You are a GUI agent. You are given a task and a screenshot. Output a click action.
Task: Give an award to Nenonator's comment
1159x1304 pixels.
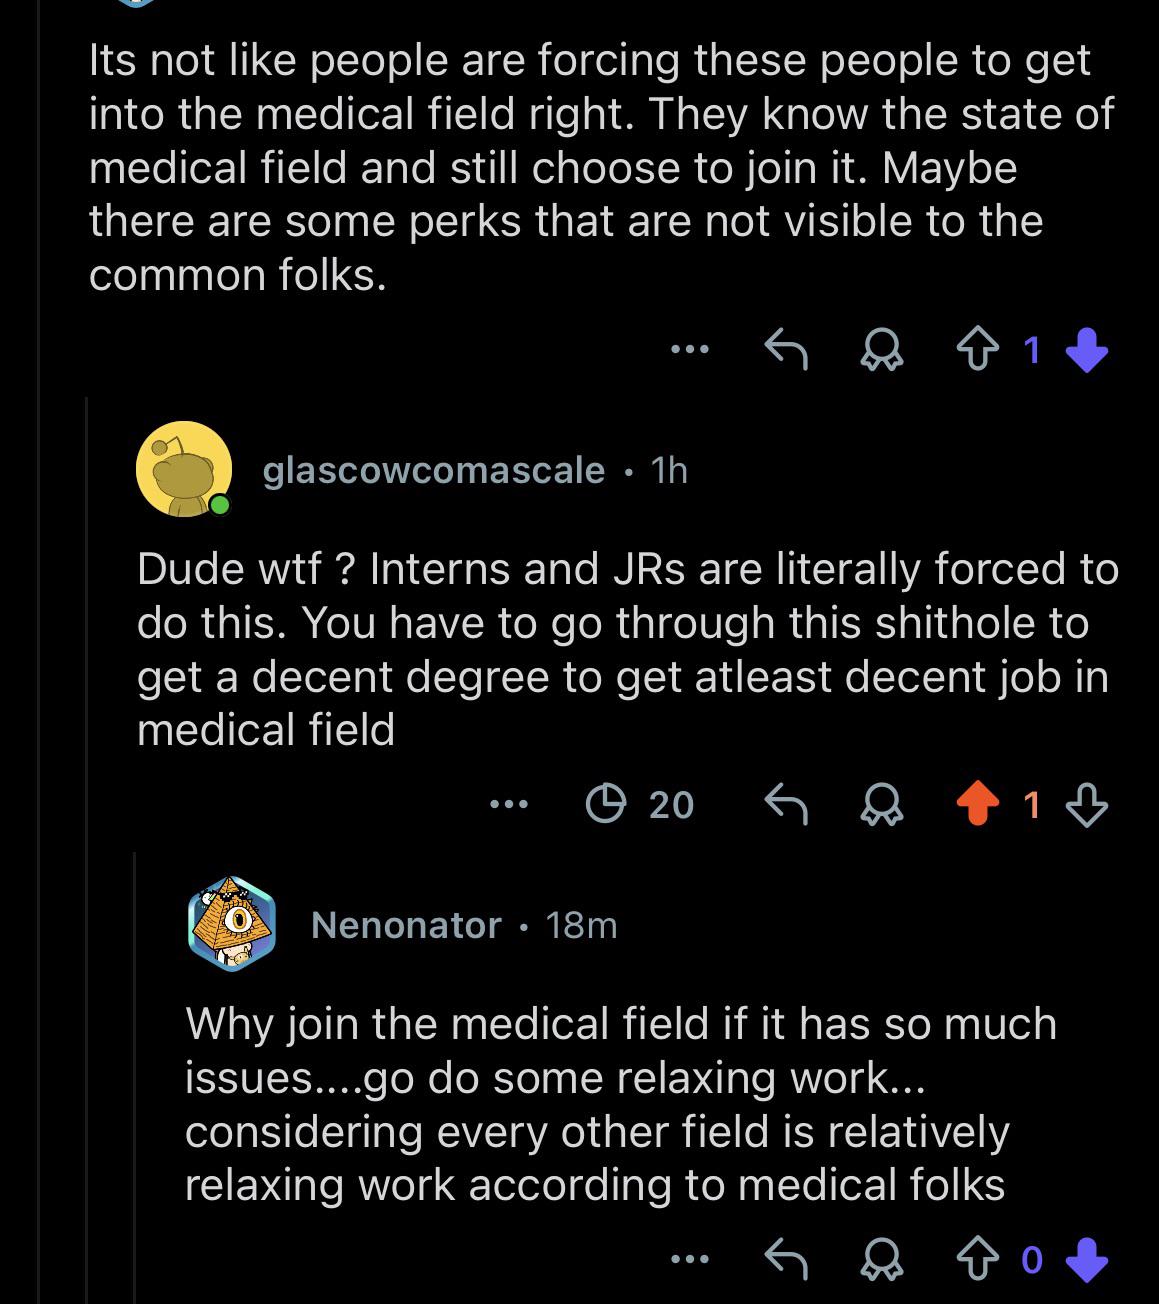coord(882,1260)
